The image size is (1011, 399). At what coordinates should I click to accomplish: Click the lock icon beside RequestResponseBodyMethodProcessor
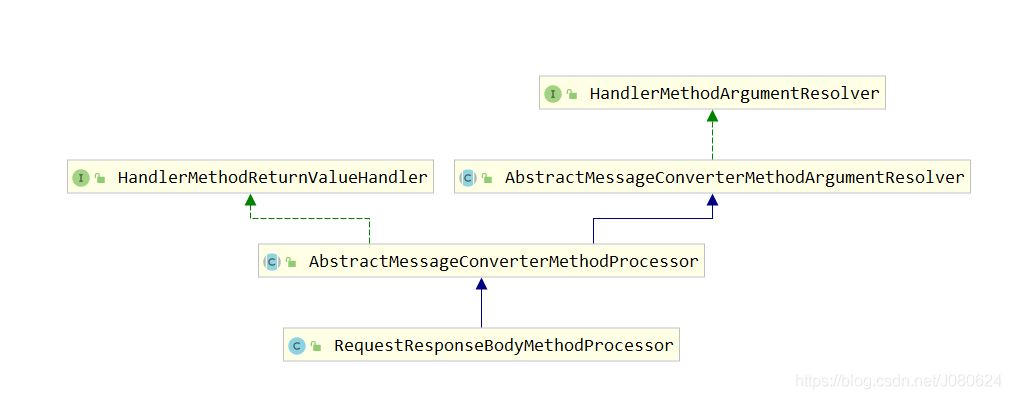(316, 346)
